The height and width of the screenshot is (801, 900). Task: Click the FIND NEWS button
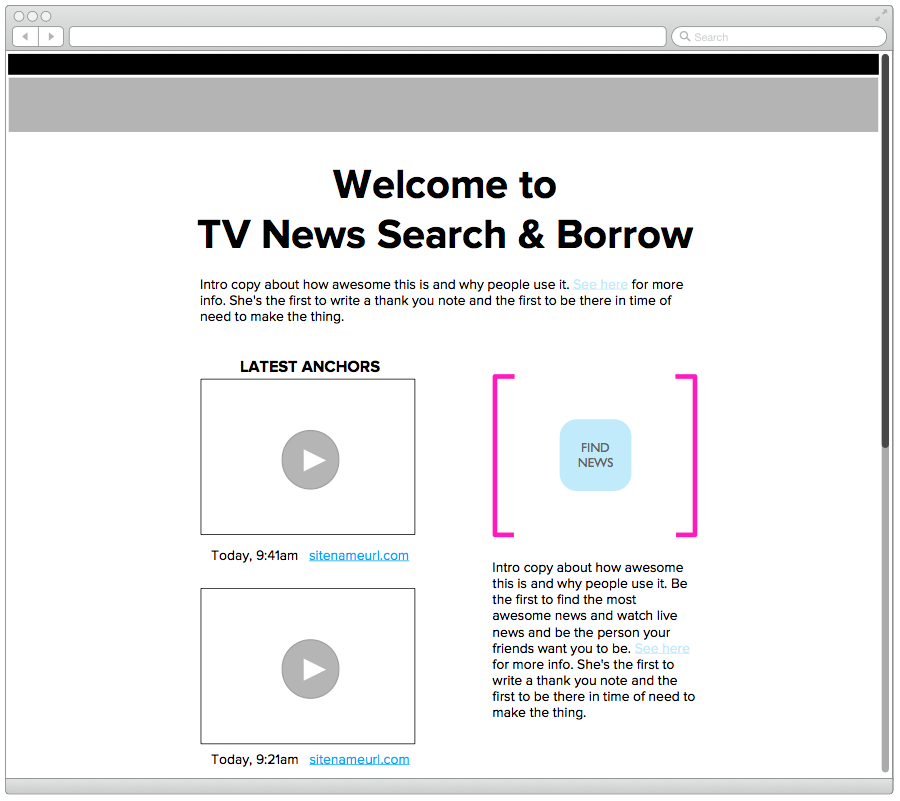[x=595, y=455]
